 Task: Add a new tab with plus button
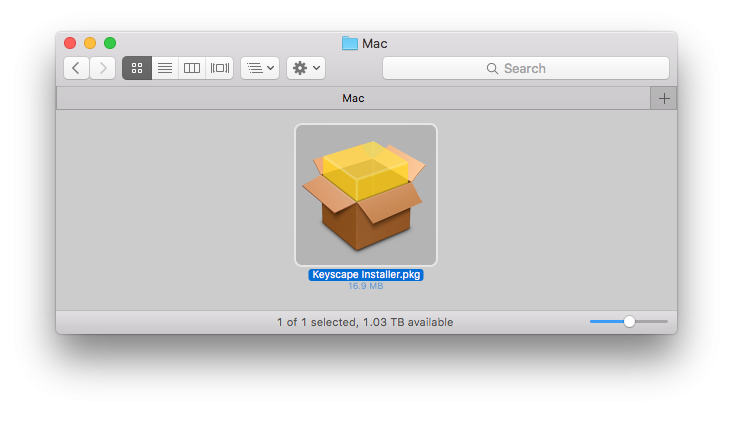point(664,98)
